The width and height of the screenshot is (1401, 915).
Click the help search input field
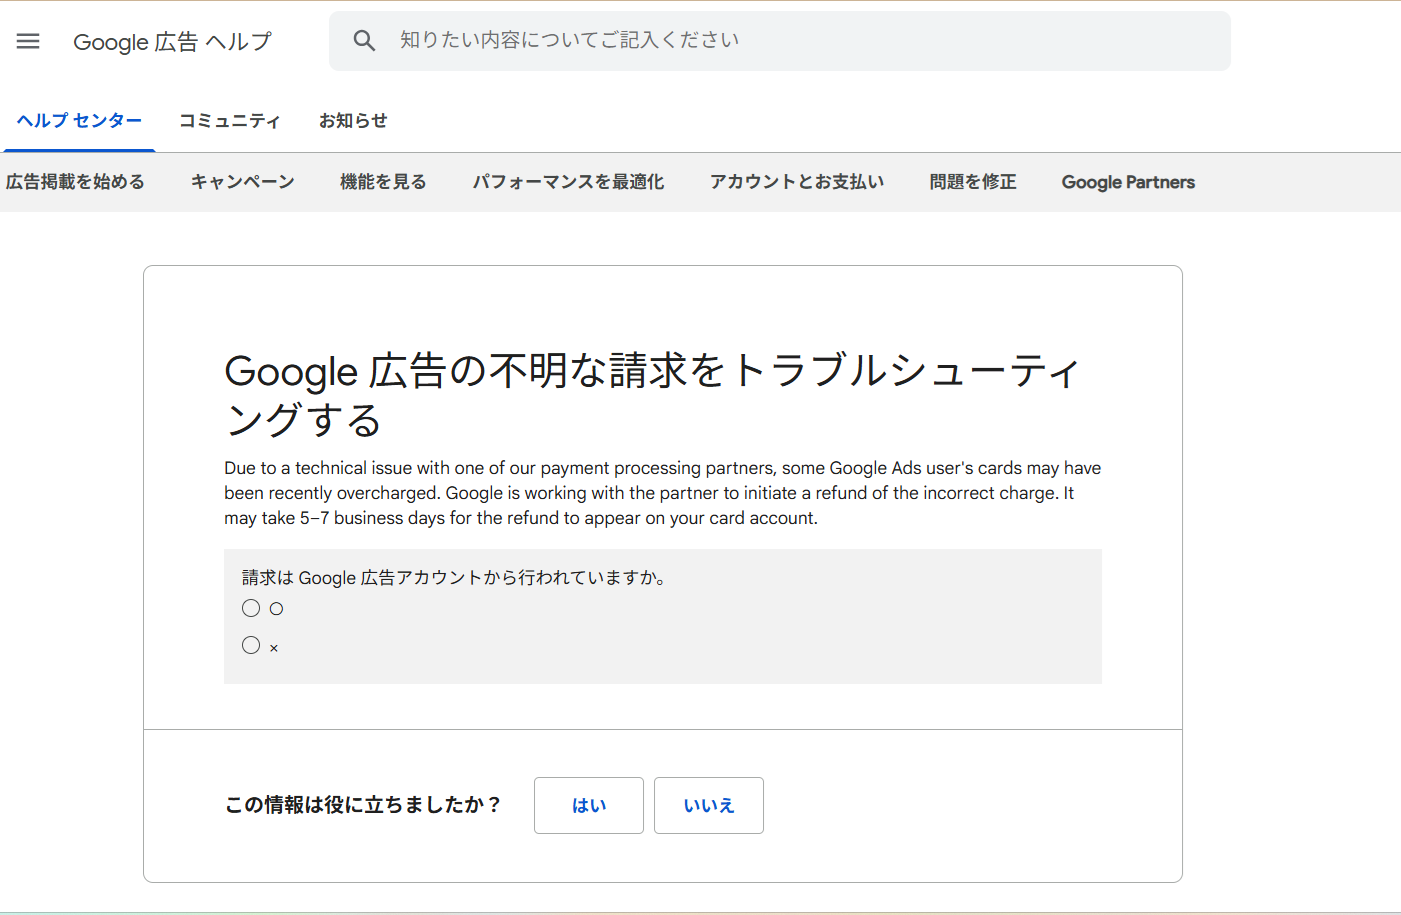779,41
